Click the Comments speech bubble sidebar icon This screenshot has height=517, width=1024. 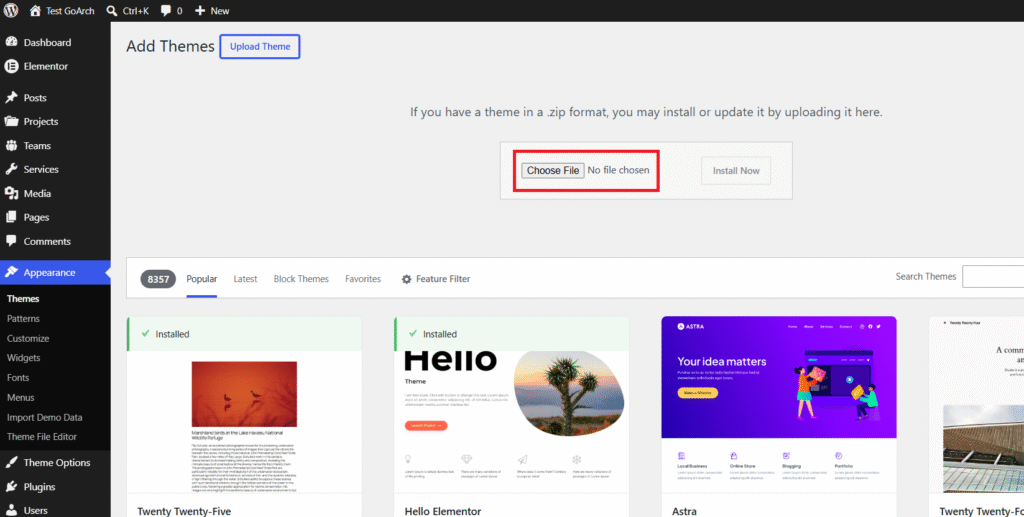point(11,241)
